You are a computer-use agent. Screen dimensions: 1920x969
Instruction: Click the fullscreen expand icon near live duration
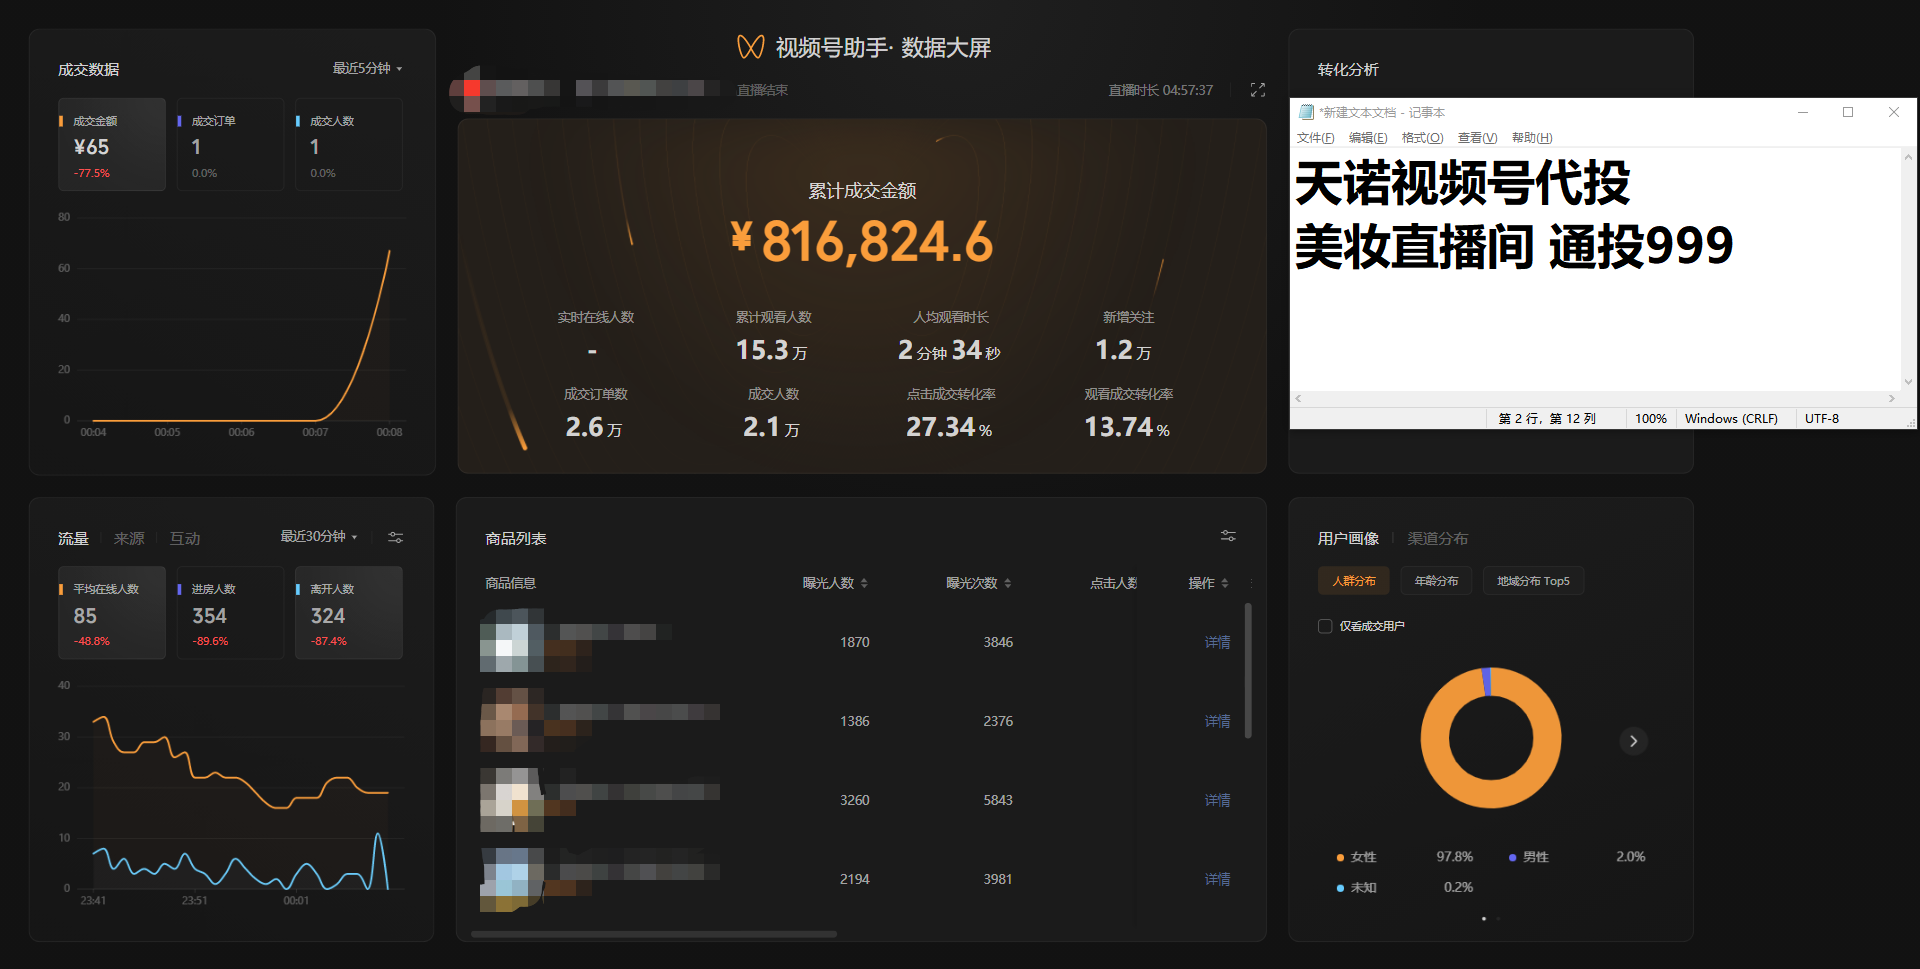(x=1258, y=90)
